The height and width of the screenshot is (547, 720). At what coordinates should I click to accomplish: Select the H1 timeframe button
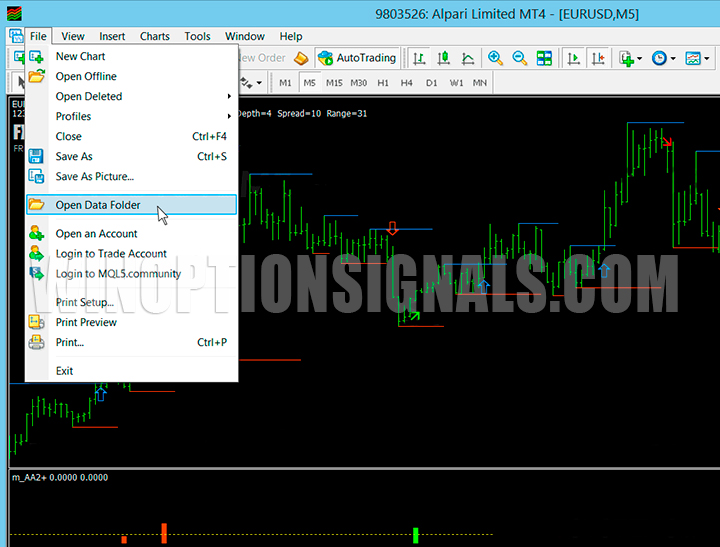pyautogui.click(x=383, y=82)
